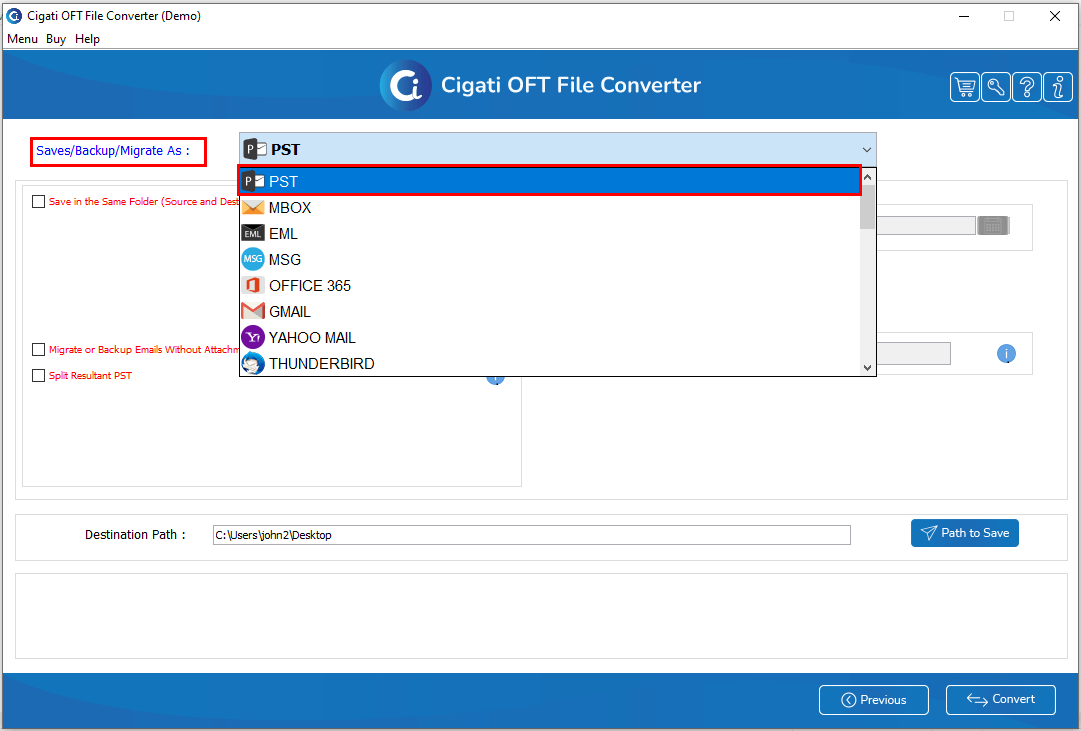Select OFFICE 365 as target

pyautogui.click(x=549, y=286)
